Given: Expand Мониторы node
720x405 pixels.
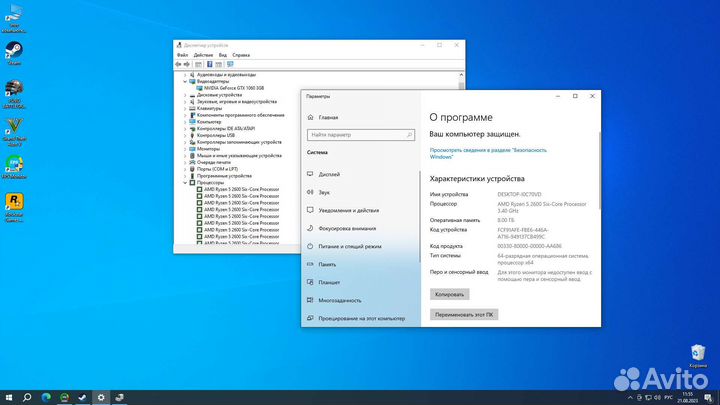Looking at the screenshot, I should [x=185, y=149].
